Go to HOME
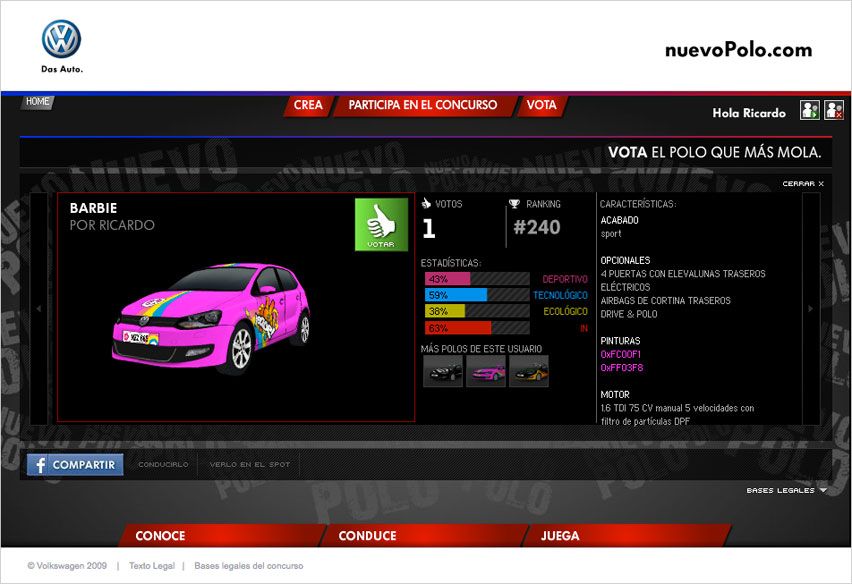 click(37, 102)
